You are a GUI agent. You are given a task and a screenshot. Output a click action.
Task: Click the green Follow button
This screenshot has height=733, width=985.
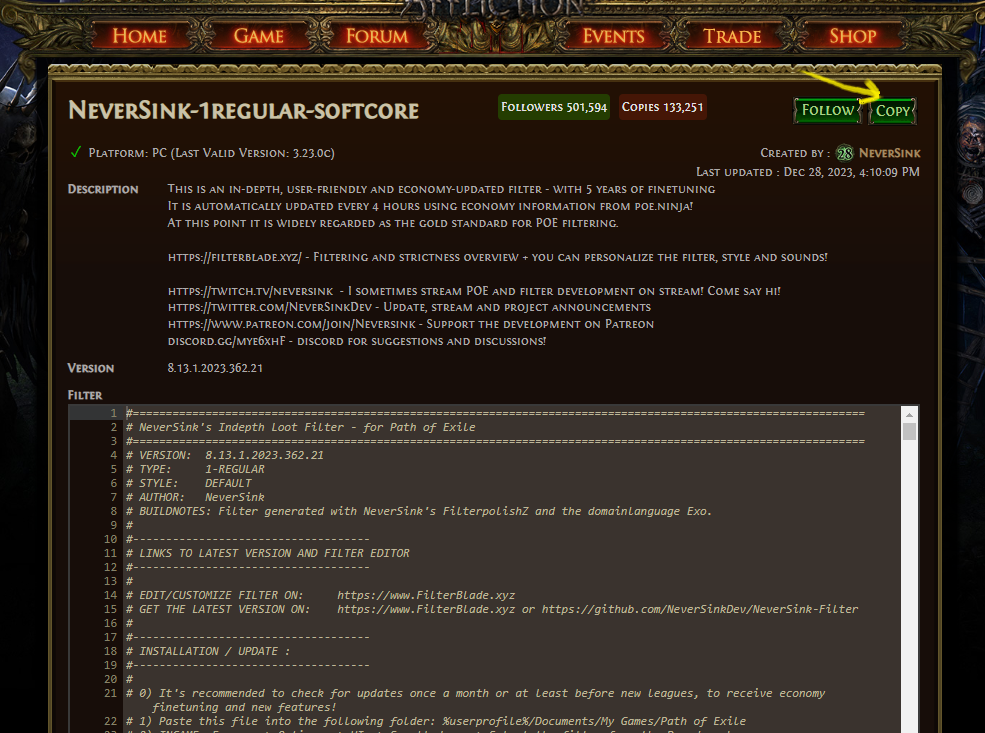[x=827, y=111]
